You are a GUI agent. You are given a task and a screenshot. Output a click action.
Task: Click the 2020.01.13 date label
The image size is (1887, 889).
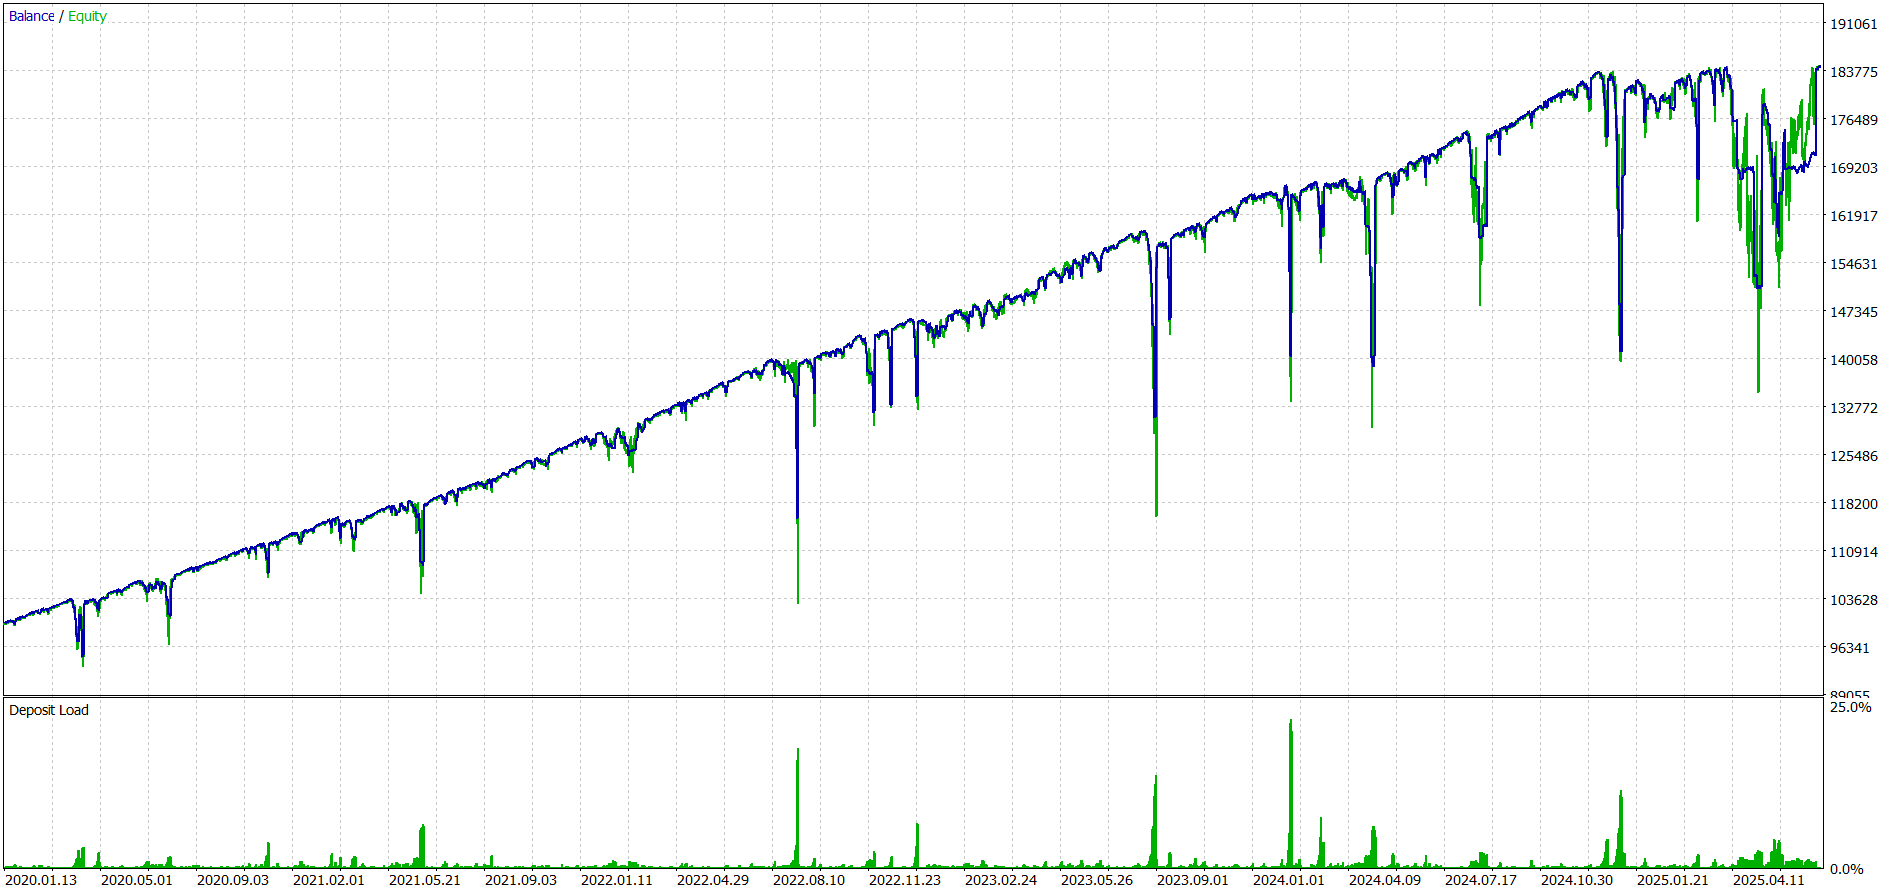point(41,880)
